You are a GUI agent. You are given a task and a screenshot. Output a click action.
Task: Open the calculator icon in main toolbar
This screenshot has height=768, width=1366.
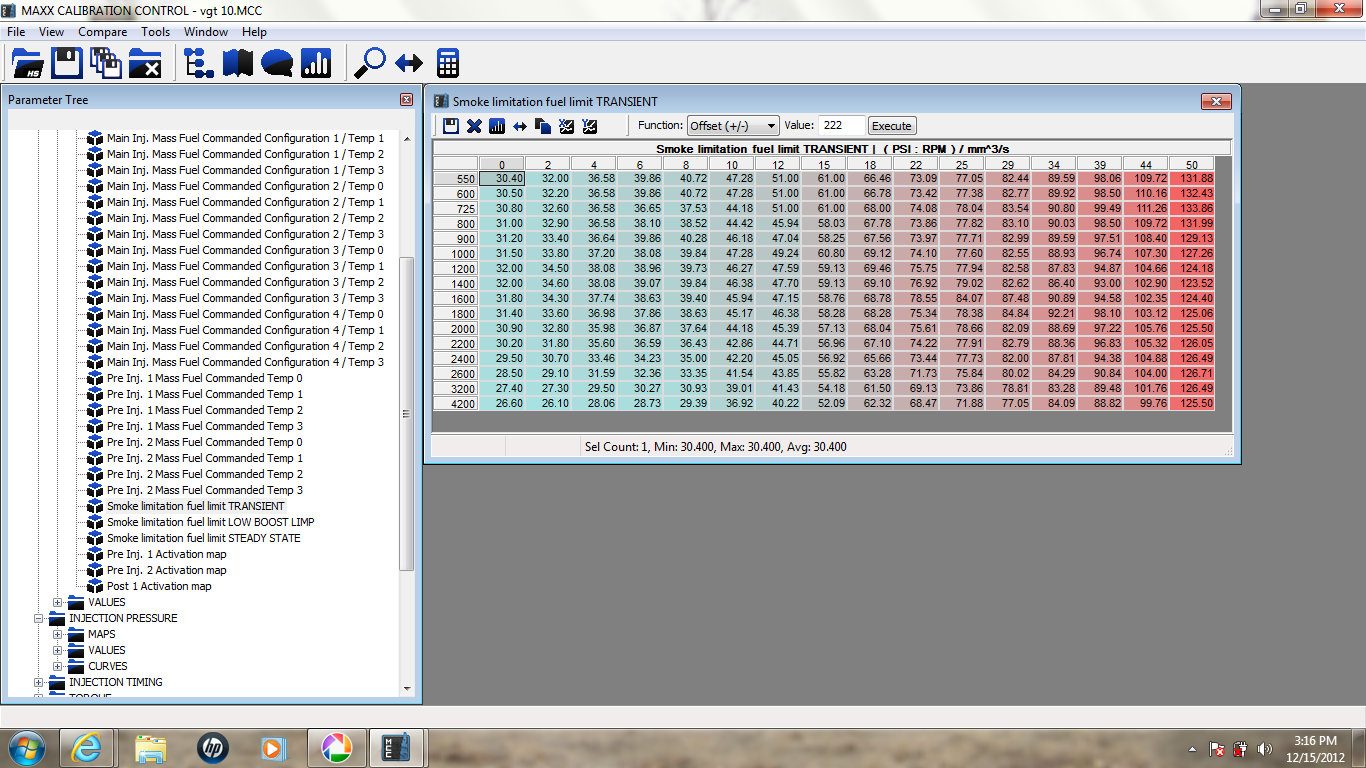(x=448, y=64)
